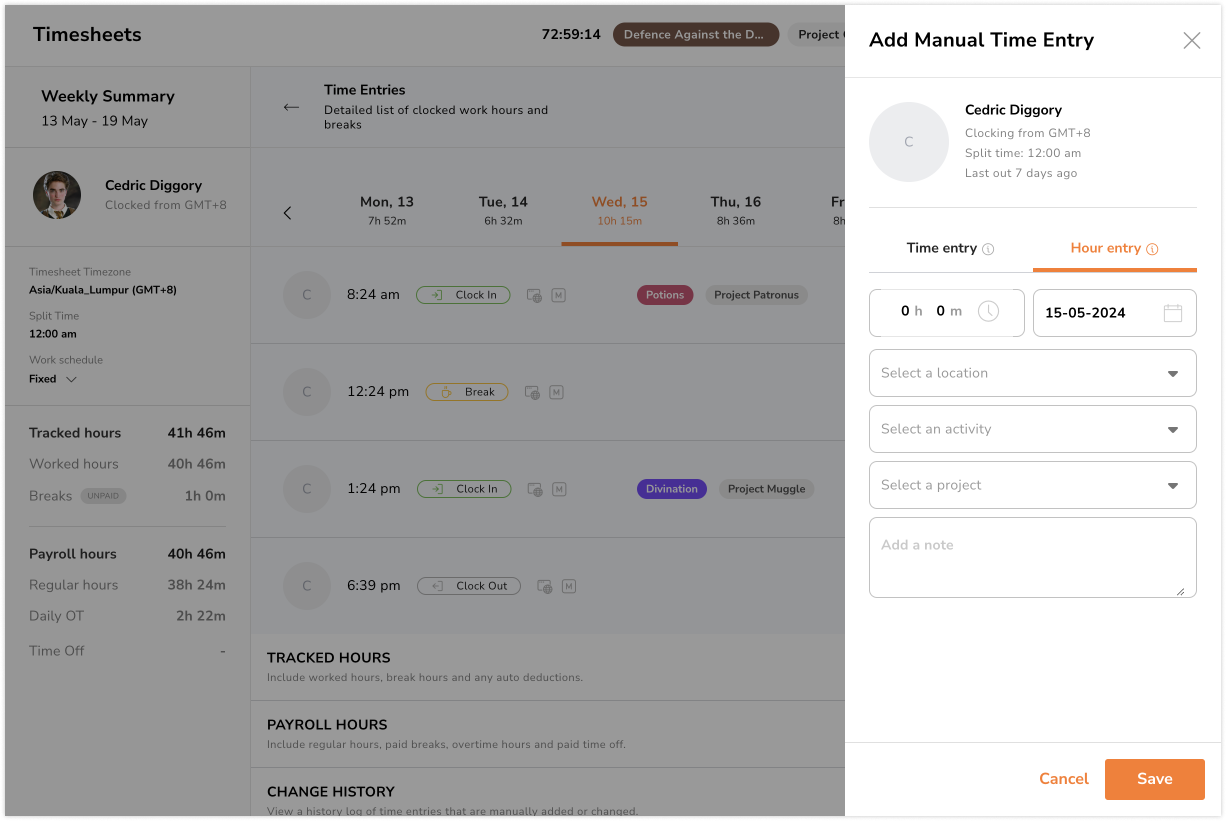This screenshot has height=821, width=1226.
Task: Click the M manual icon on 8:24 am row
Action: (x=559, y=295)
